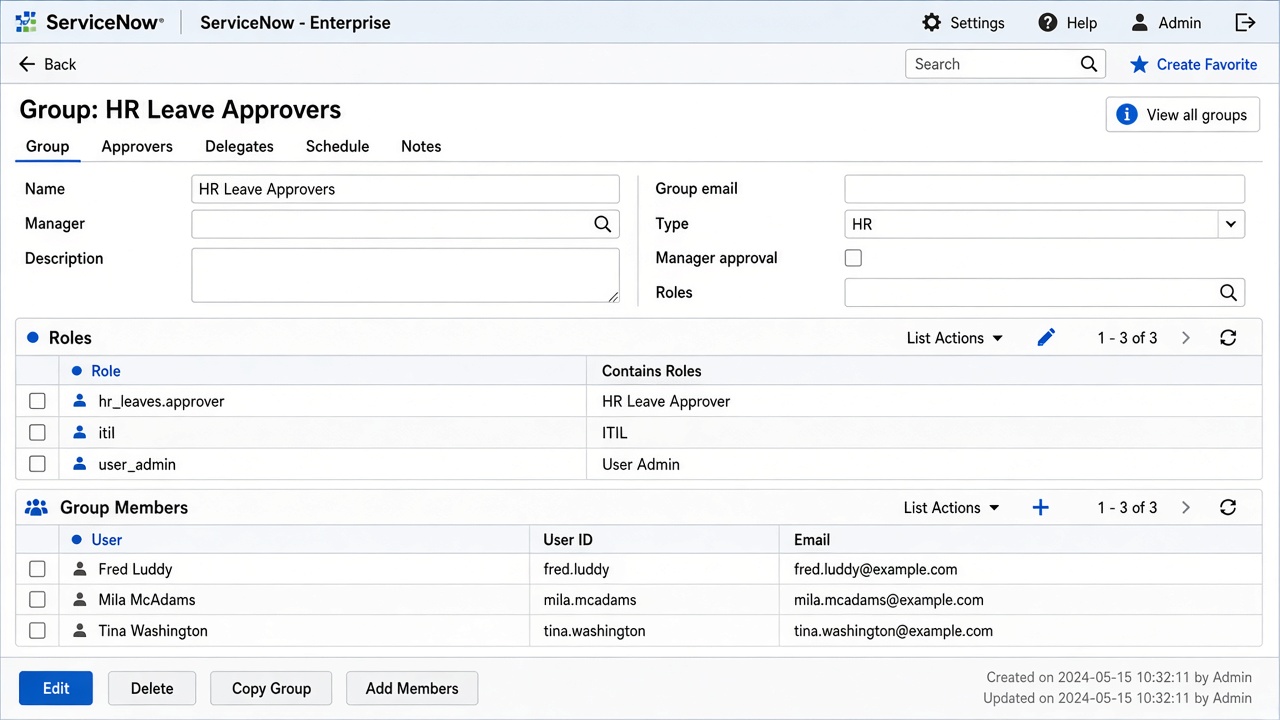Viewport: 1280px width, 720px height.
Task: Click the View all groups button
Action: tap(1183, 114)
